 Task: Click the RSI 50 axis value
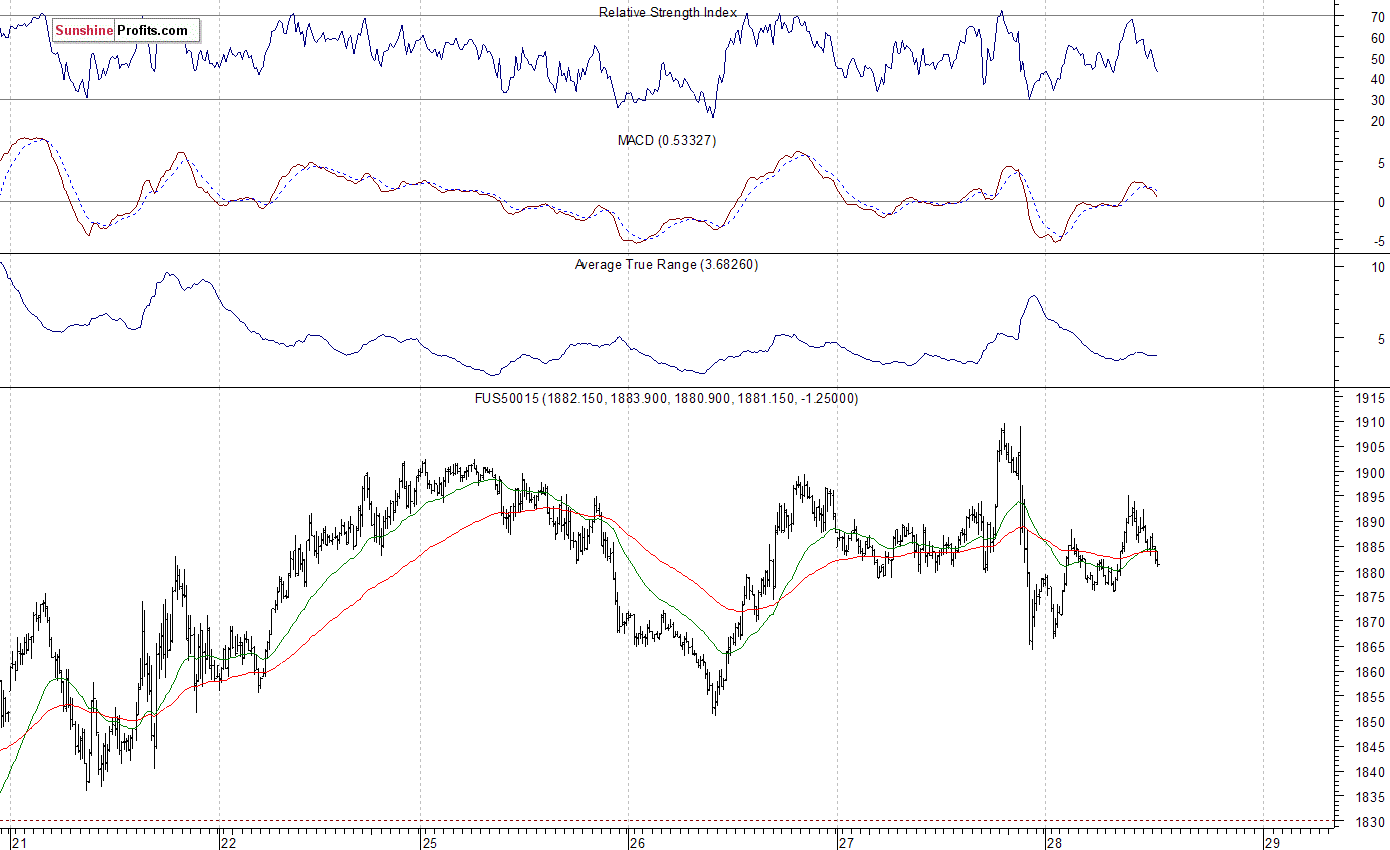[1379, 59]
